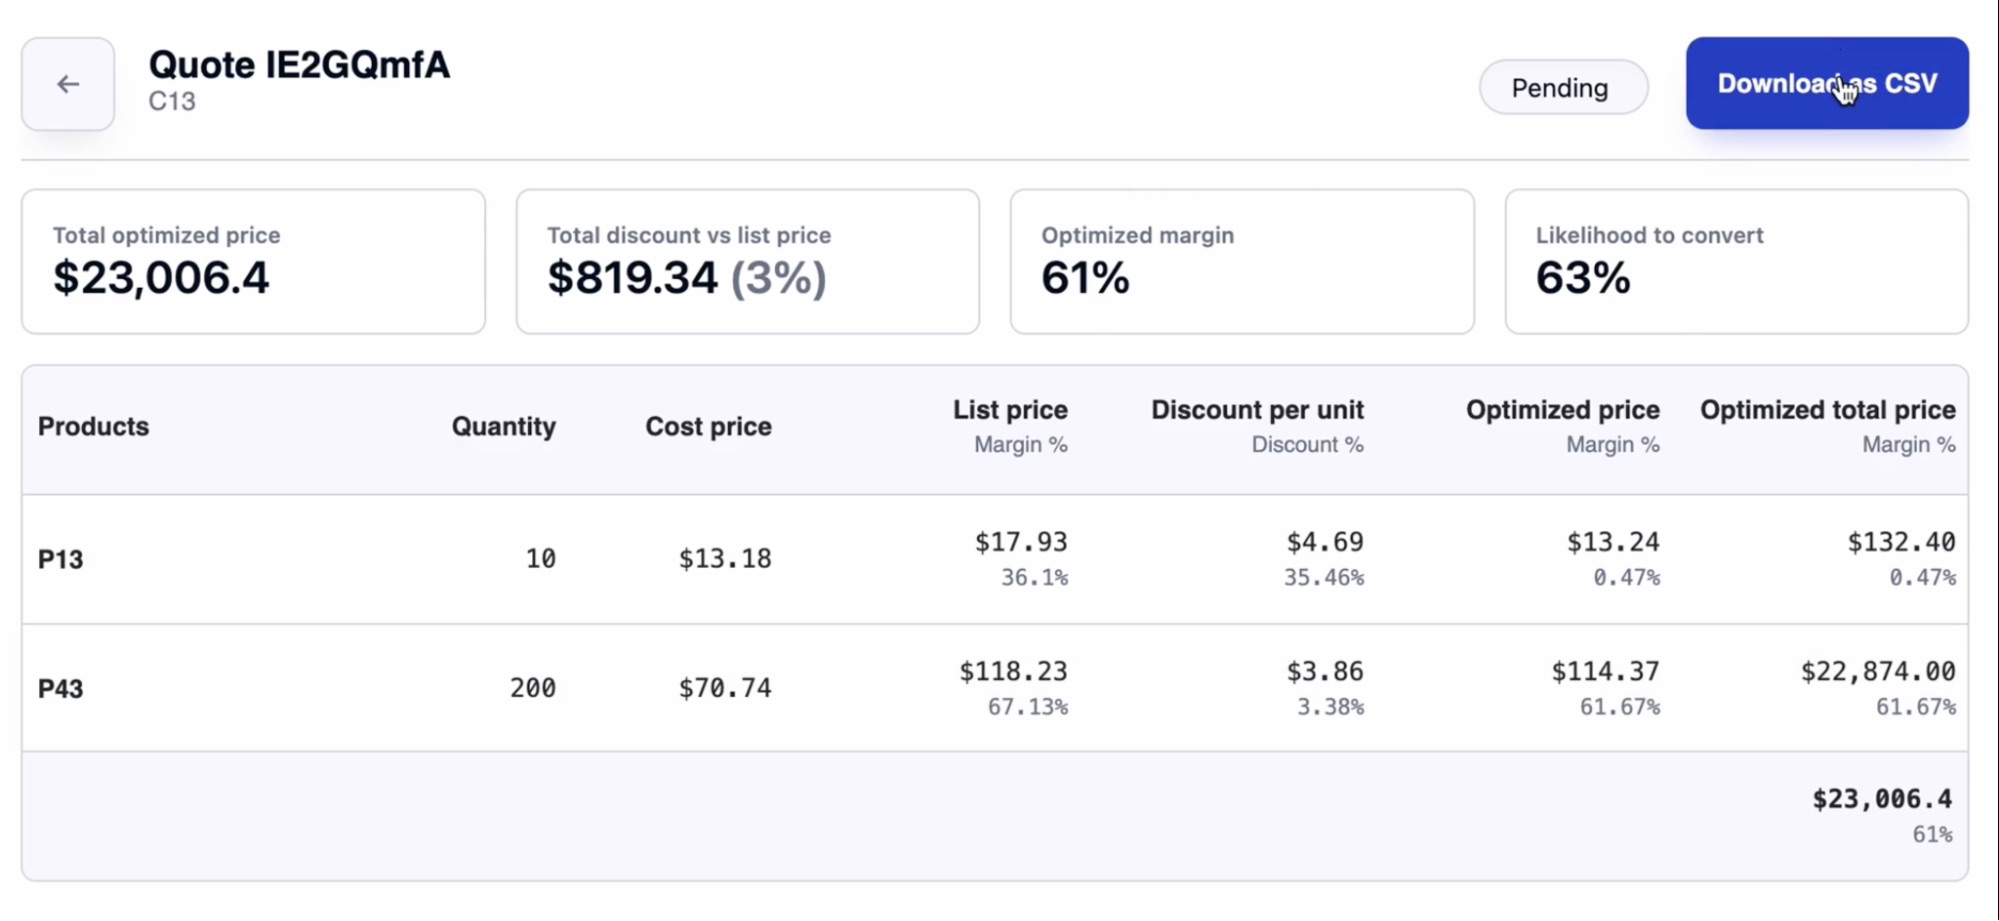
Task: Select the Total optimized price card
Action: tap(253, 262)
